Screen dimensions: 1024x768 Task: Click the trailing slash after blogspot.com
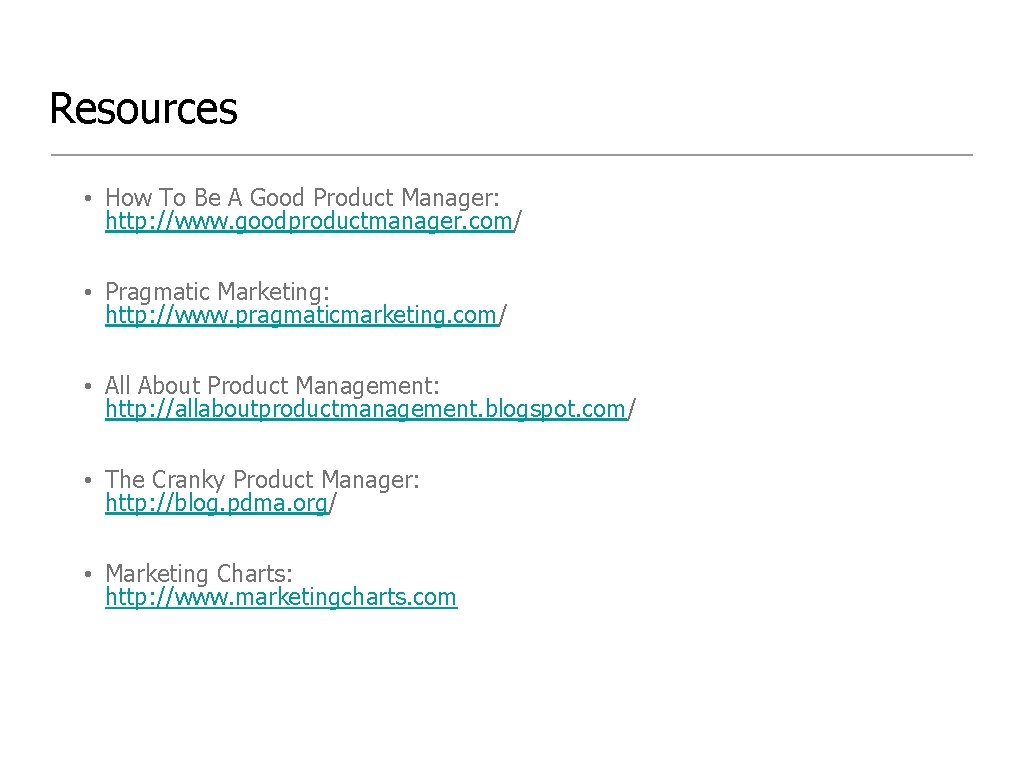pos(631,408)
